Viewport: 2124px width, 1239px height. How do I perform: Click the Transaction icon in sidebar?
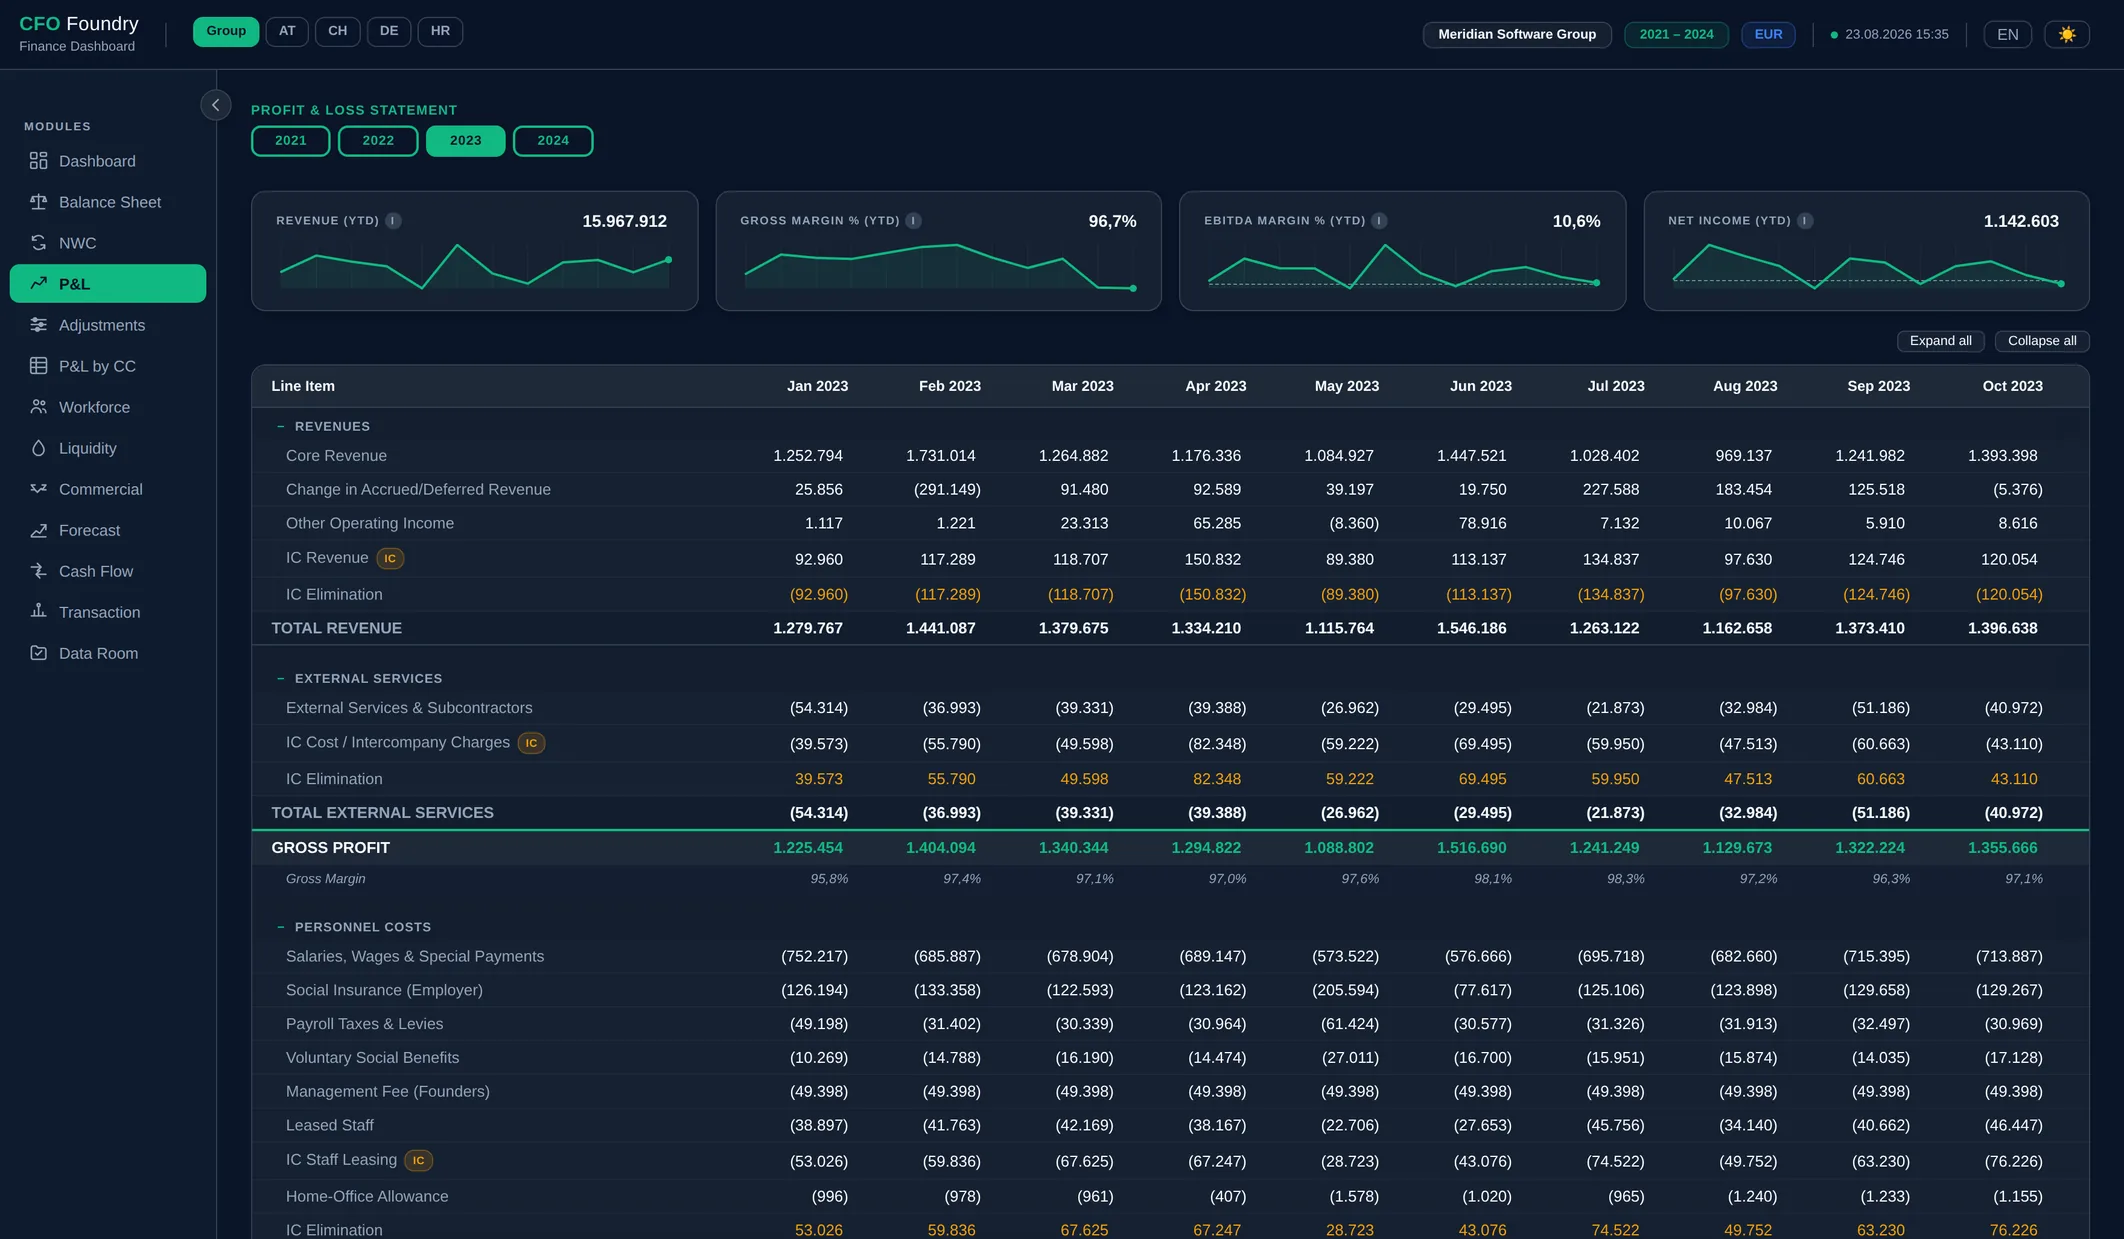[x=38, y=612]
